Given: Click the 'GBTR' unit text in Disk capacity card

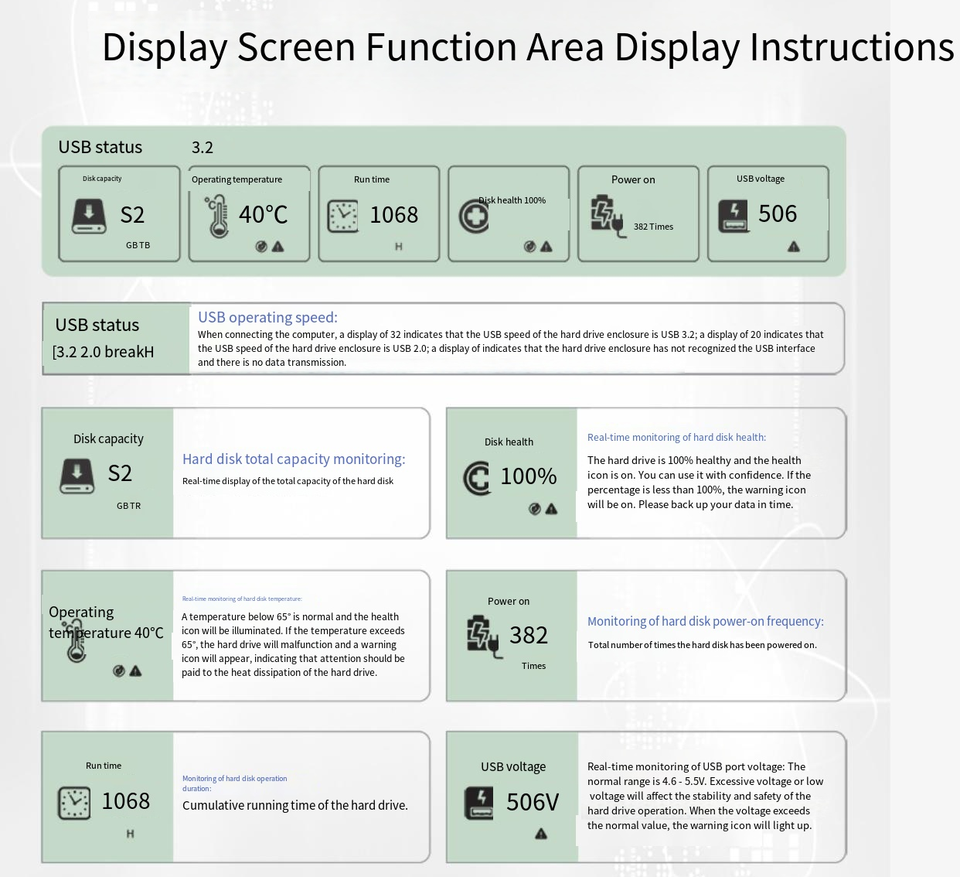Looking at the screenshot, I should pyautogui.click(x=129, y=506).
